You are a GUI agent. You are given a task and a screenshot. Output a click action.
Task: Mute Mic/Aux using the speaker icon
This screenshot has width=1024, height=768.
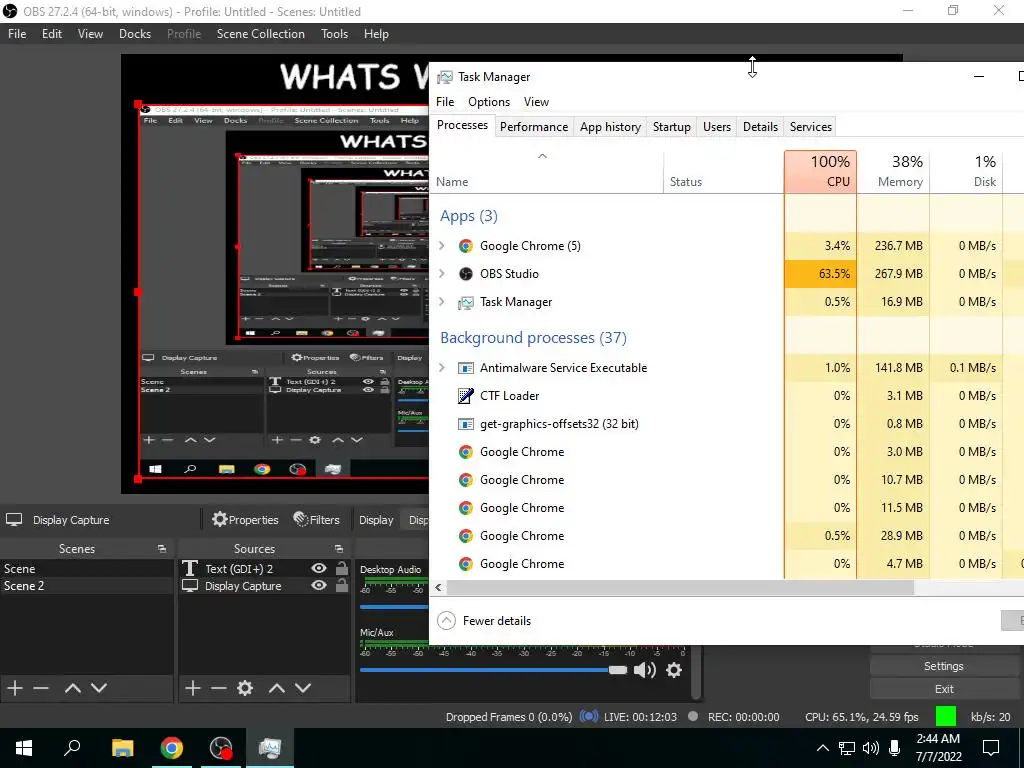[645, 670]
